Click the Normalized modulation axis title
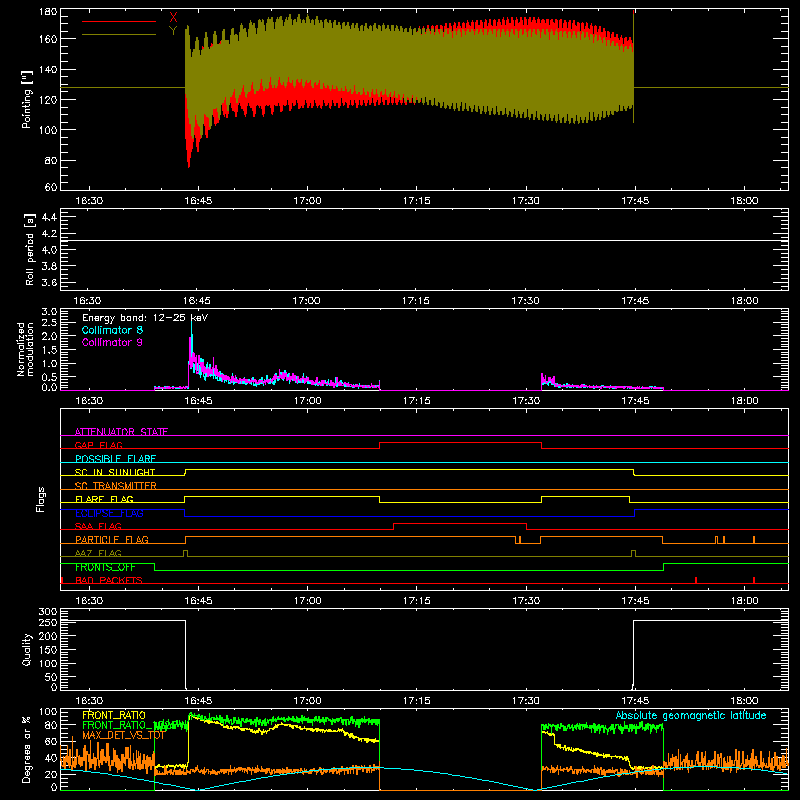 (x=25, y=349)
